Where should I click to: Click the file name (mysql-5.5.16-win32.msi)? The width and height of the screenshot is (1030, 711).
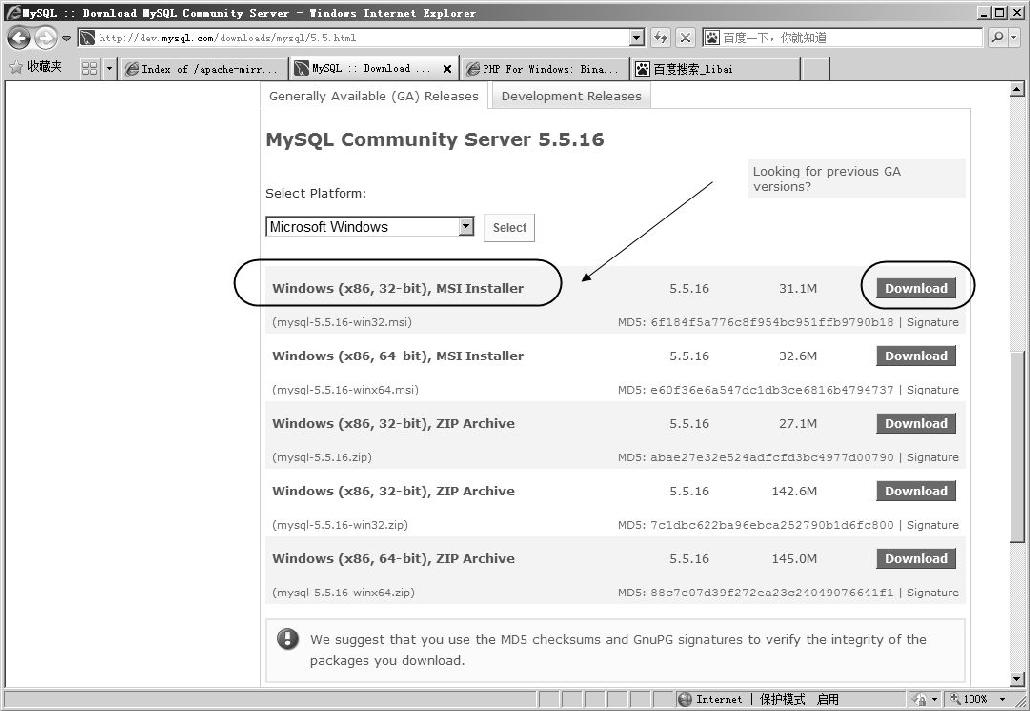tap(342, 322)
